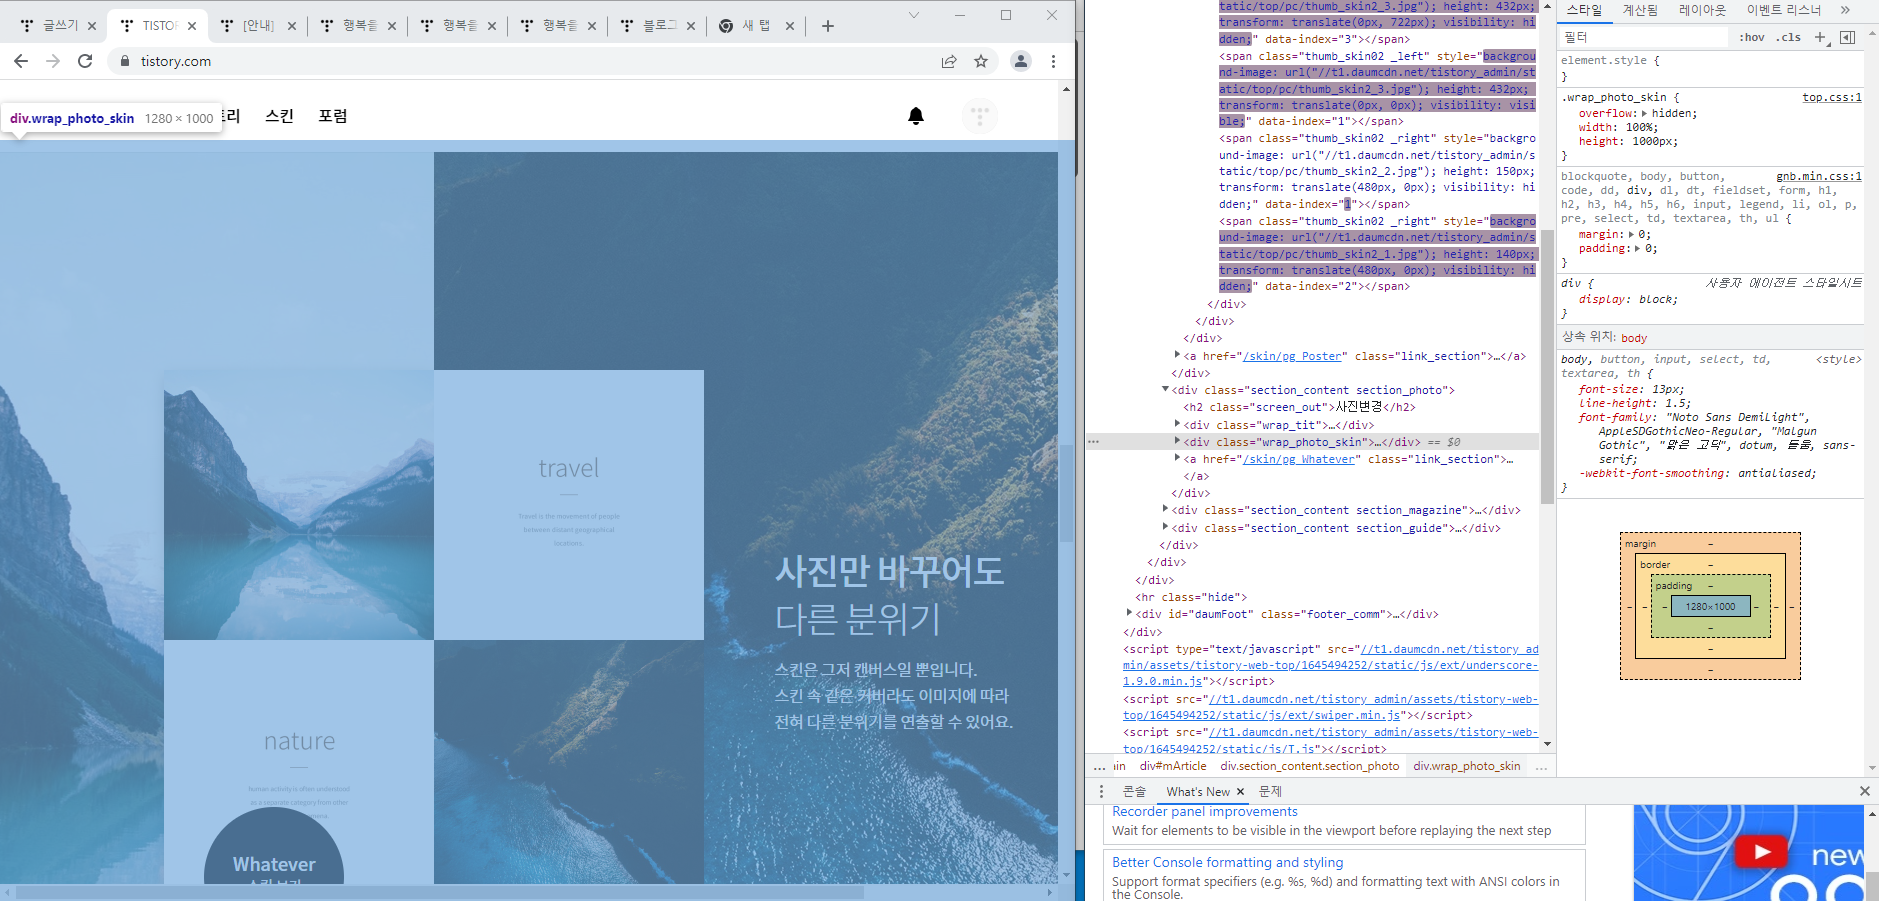Image resolution: width=1879 pixels, height=901 pixels.
Task: Click 스킨 menu on Tistory page
Action: 279,116
